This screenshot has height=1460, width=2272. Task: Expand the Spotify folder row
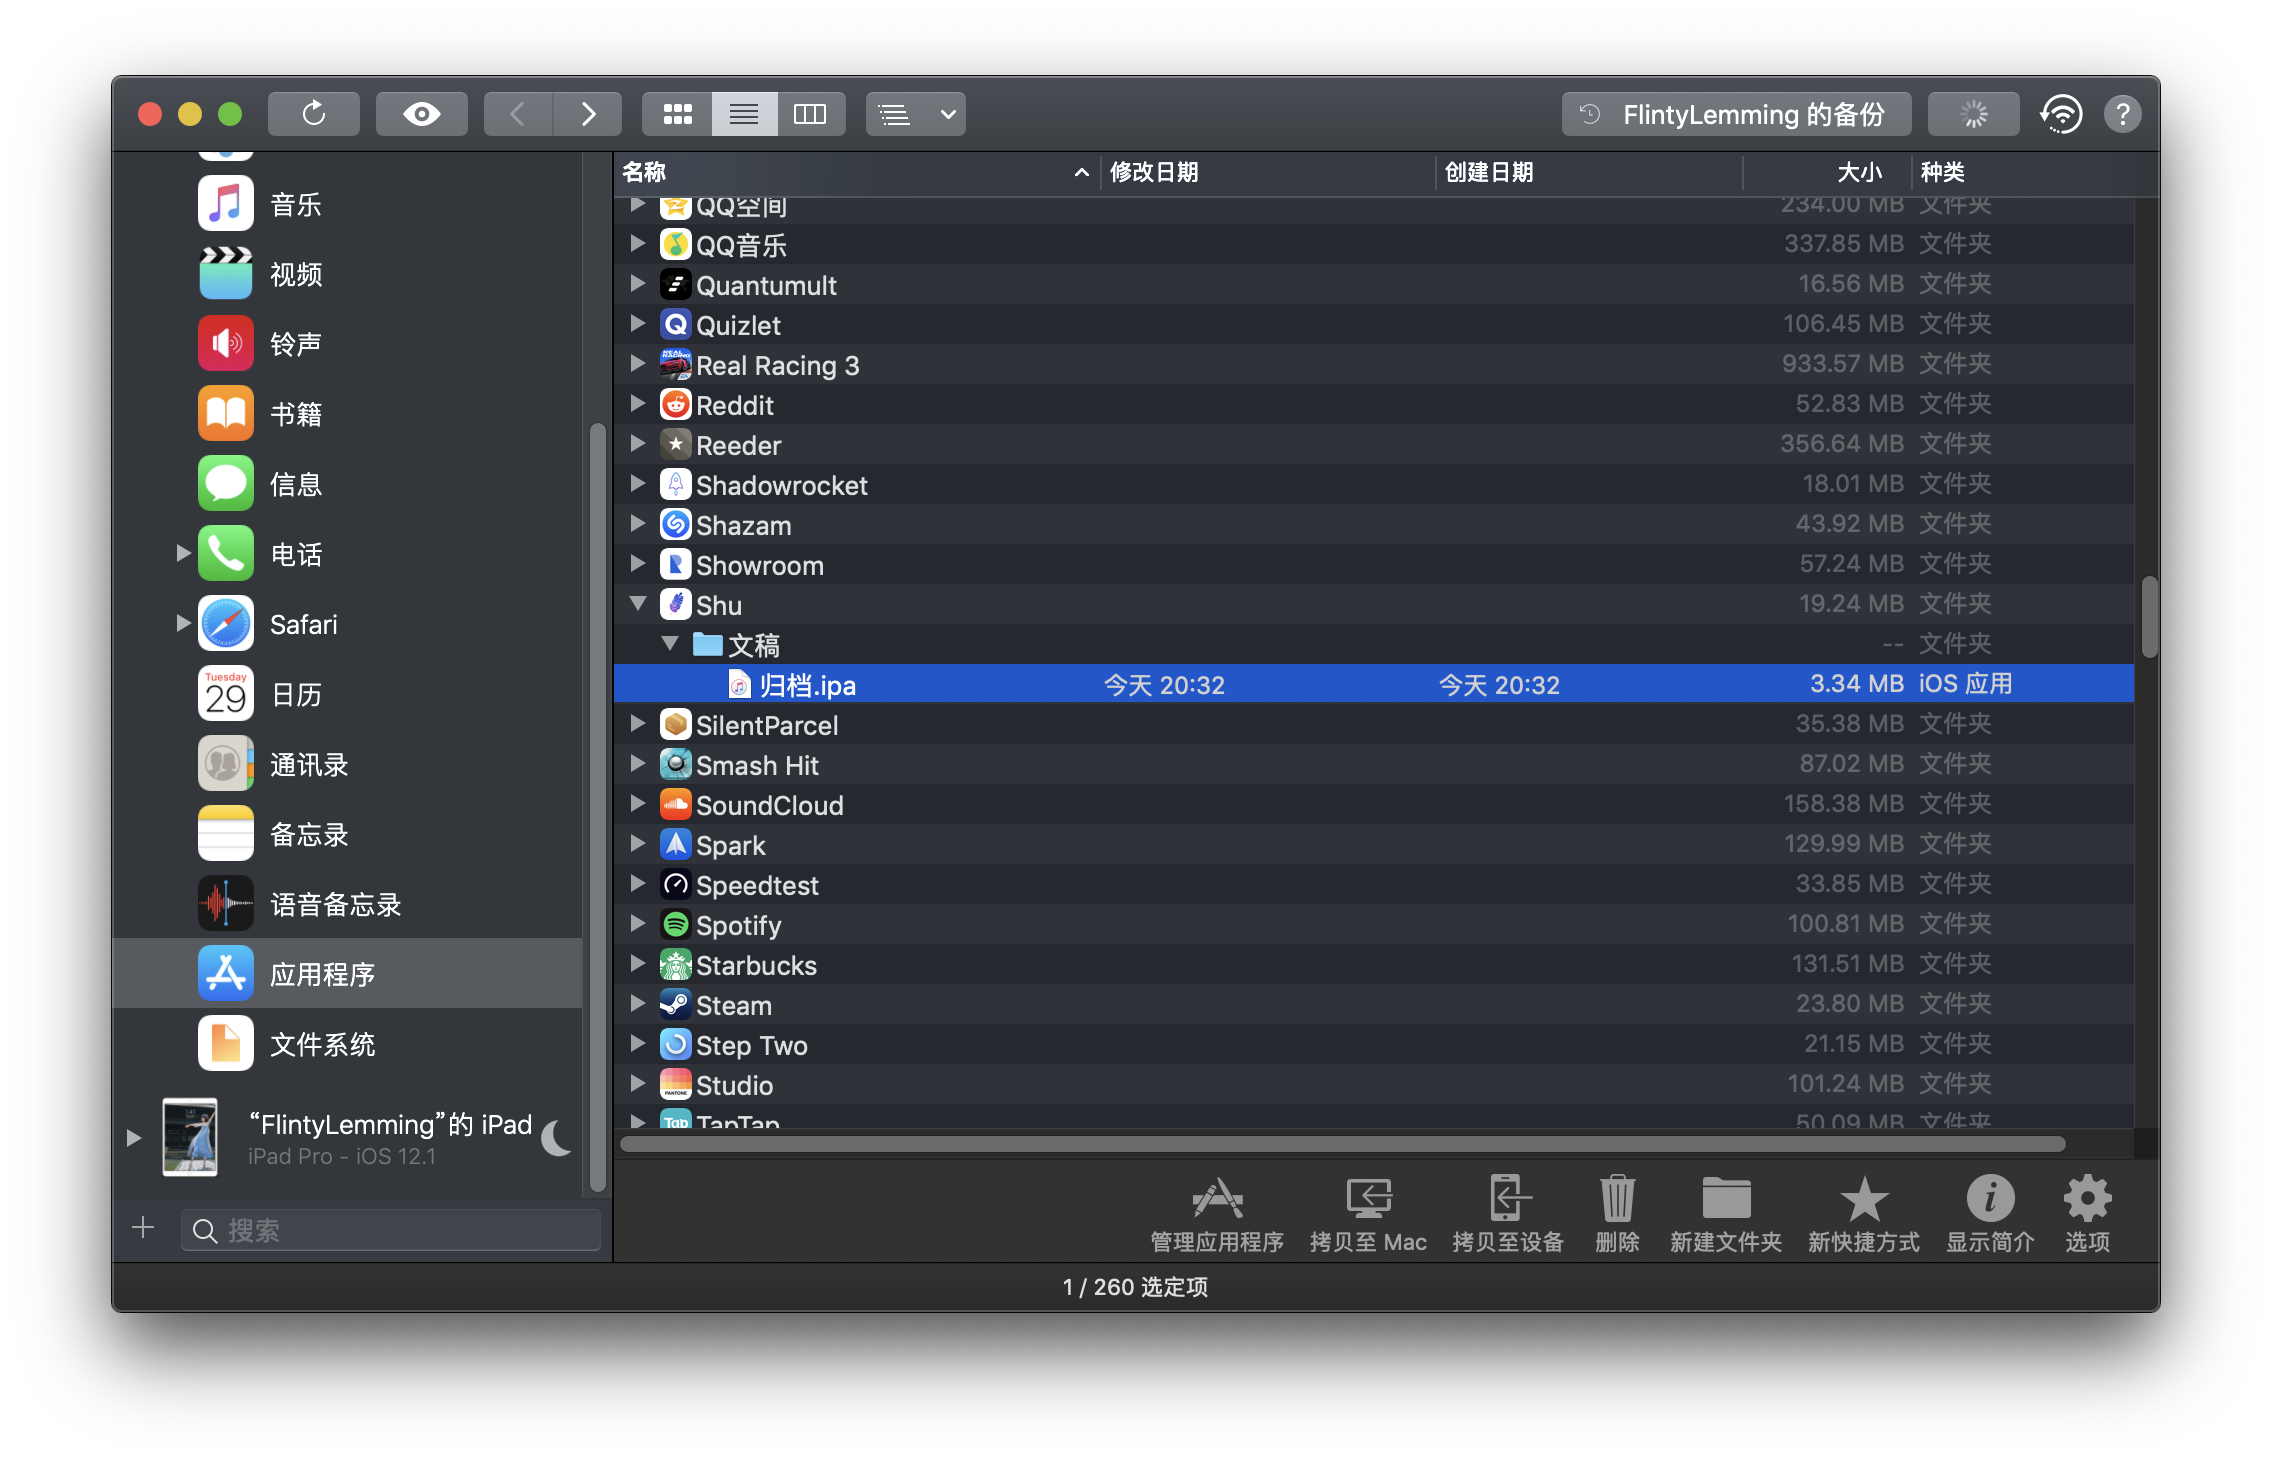click(x=638, y=925)
